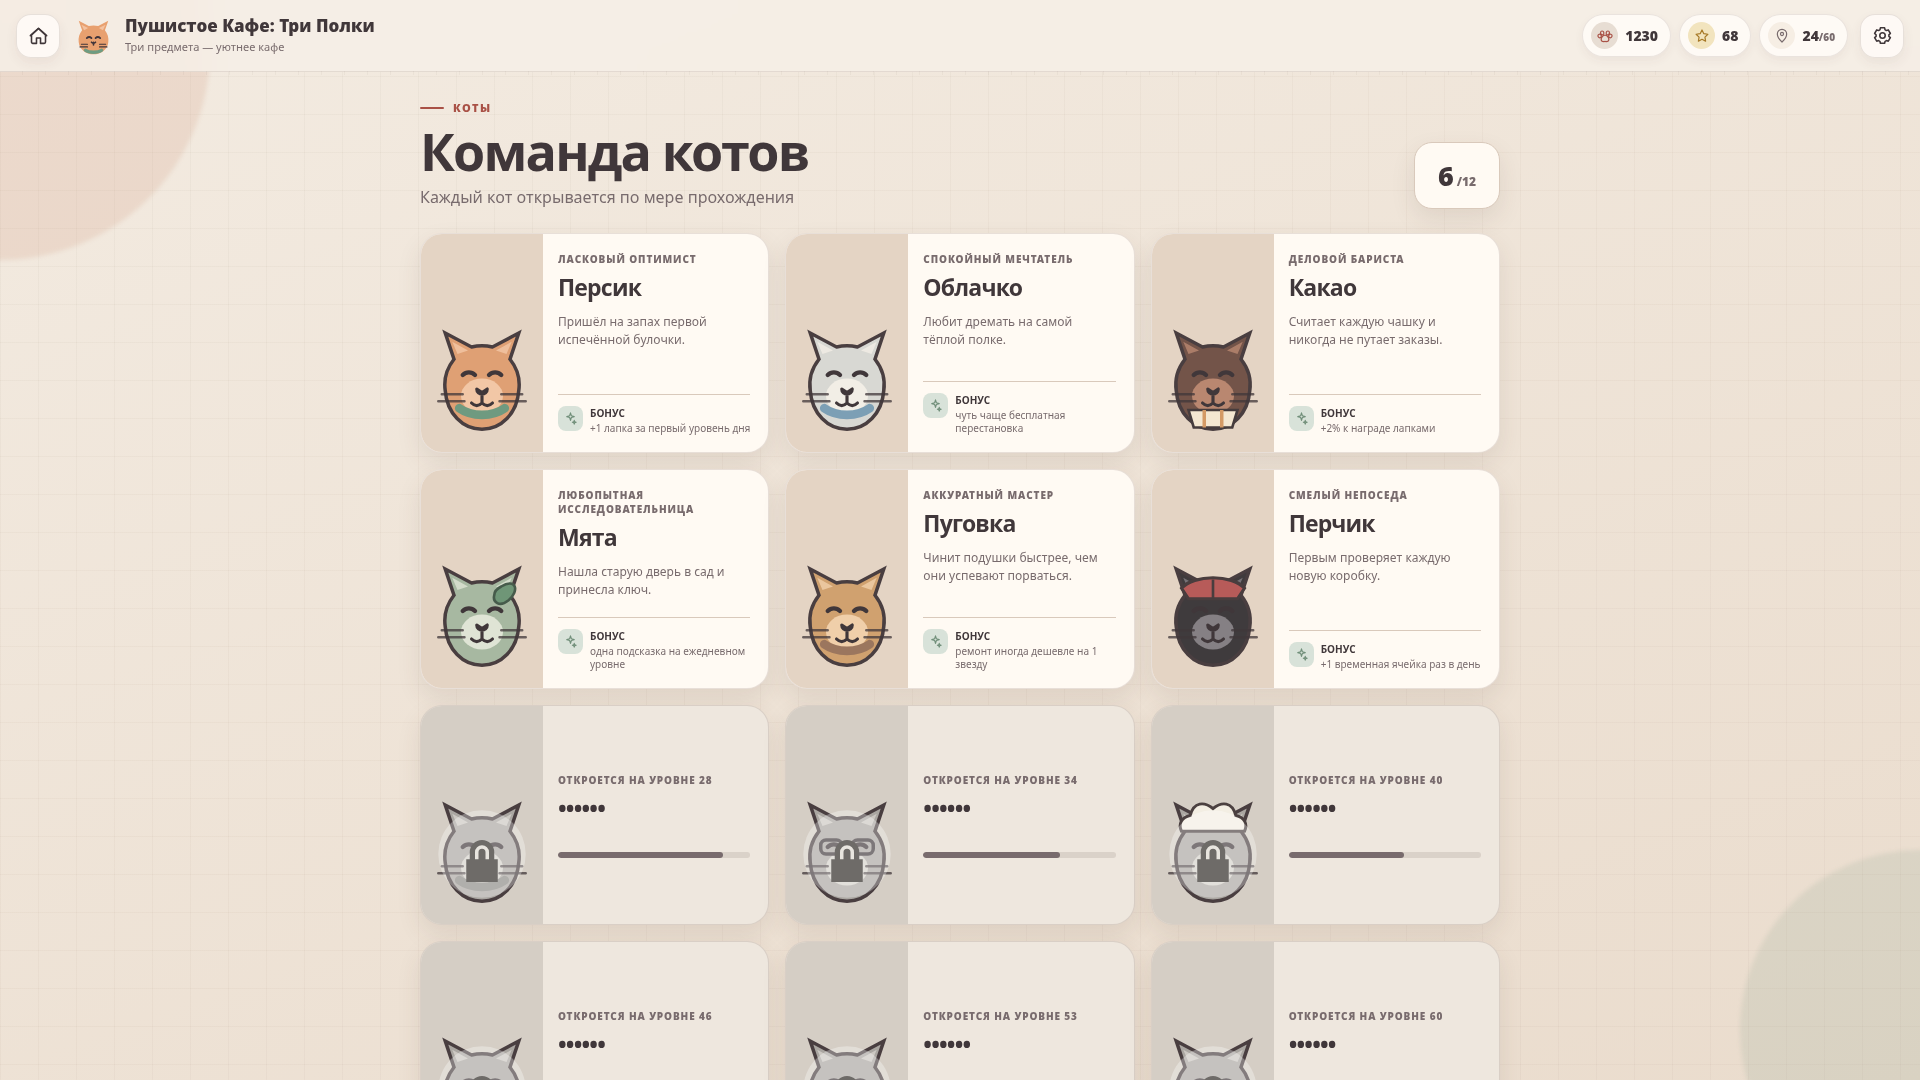Click the paw icon in currency pill
This screenshot has width=1920, height=1080.
pyautogui.click(x=1605, y=36)
